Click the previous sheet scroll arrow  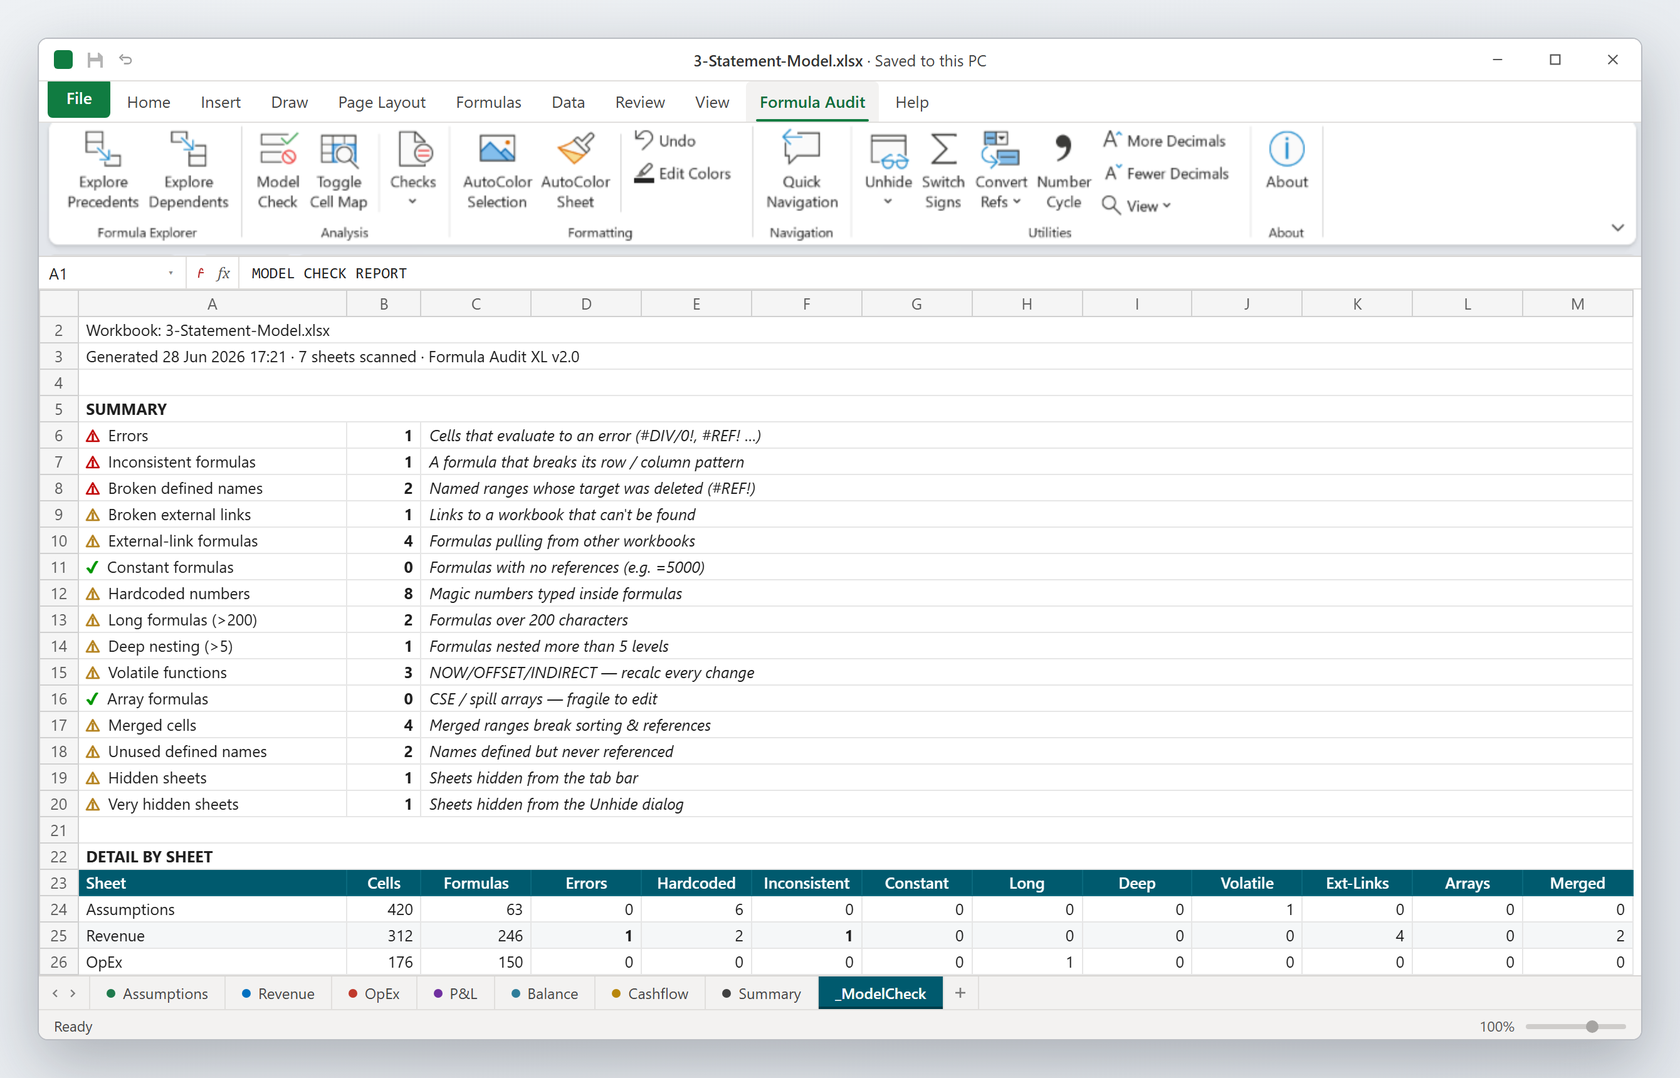(x=55, y=993)
